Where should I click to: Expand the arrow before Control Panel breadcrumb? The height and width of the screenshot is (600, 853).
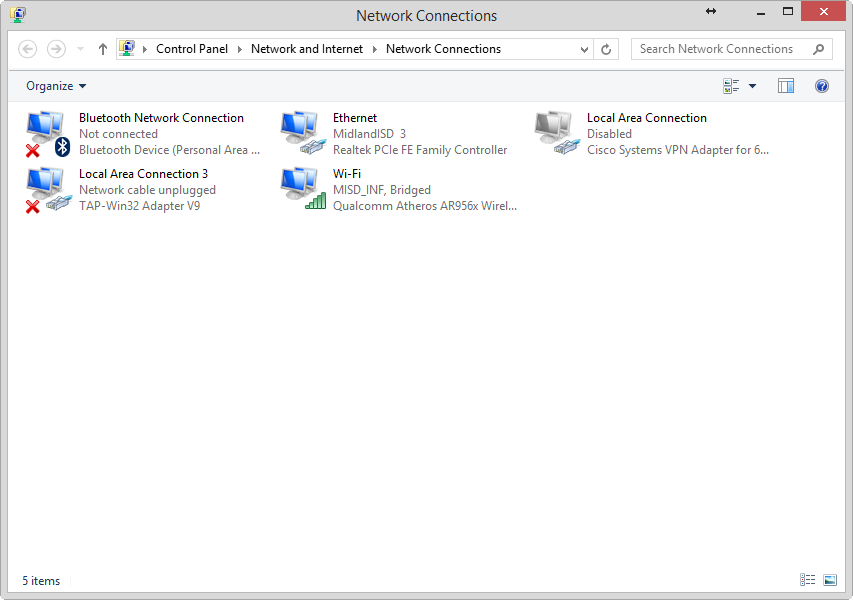145,50
